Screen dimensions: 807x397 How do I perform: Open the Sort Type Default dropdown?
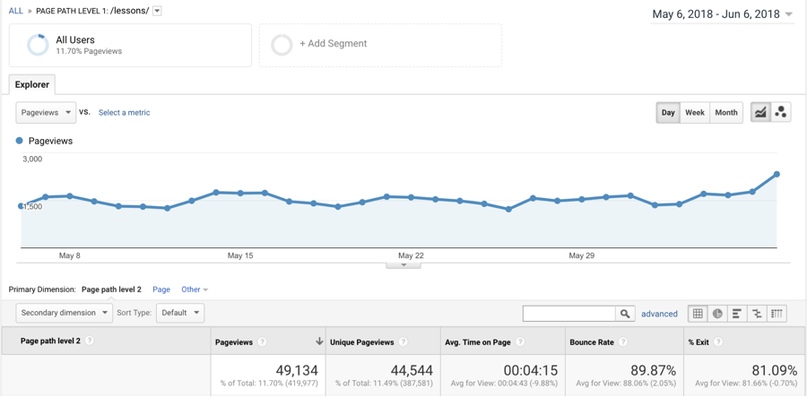180,313
